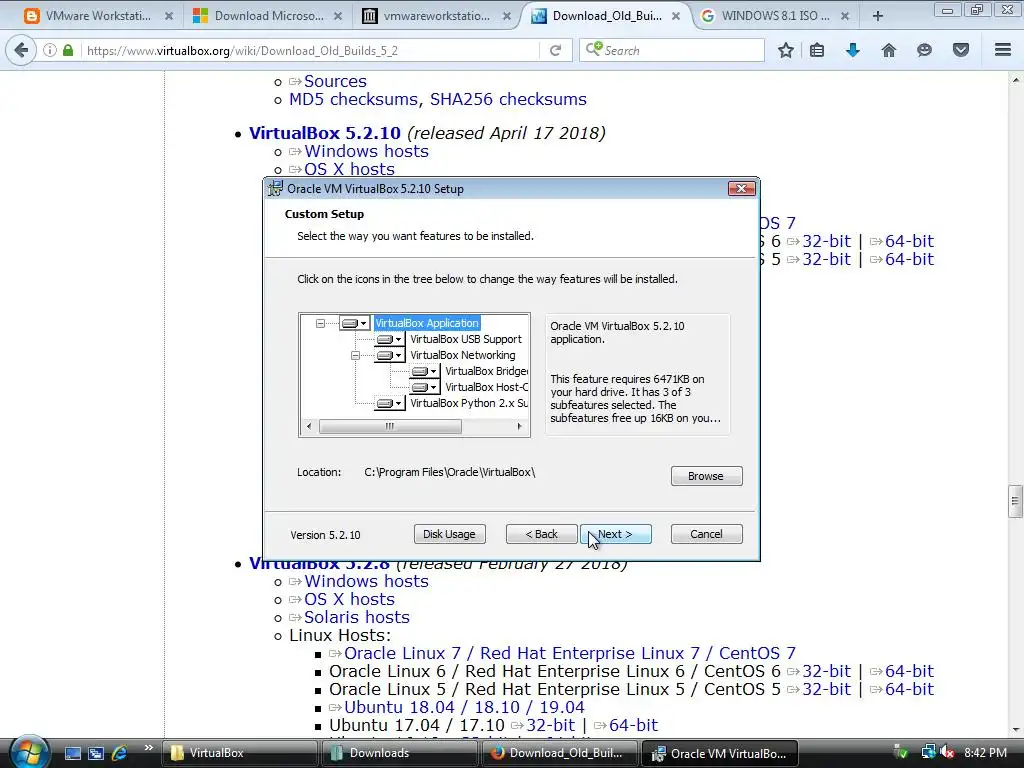
Task: Click the network tray icon
Action: pos(928,752)
